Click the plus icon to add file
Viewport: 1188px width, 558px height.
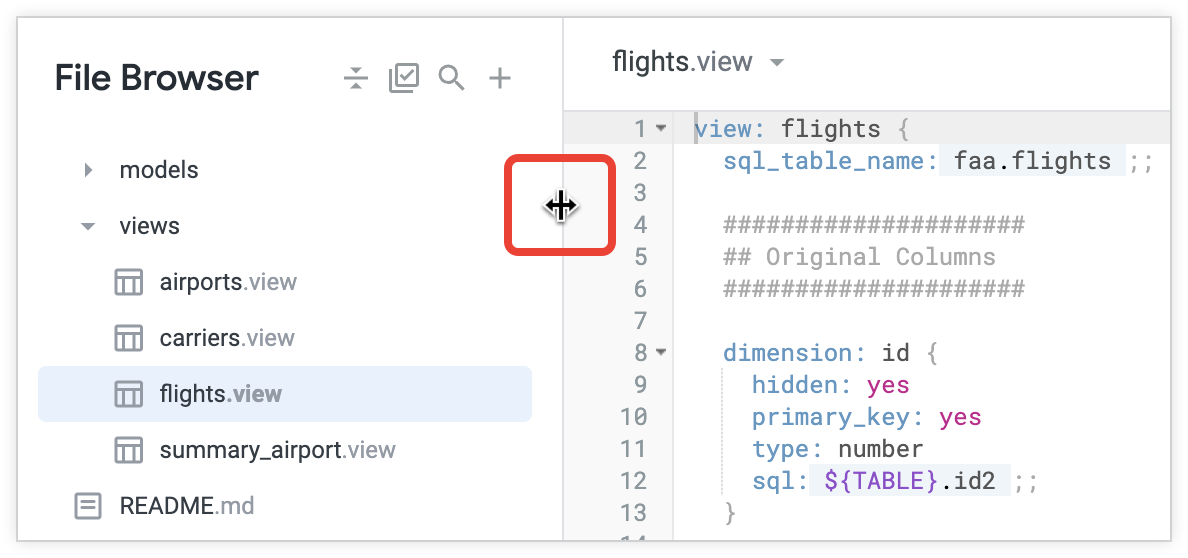point(499,78)
